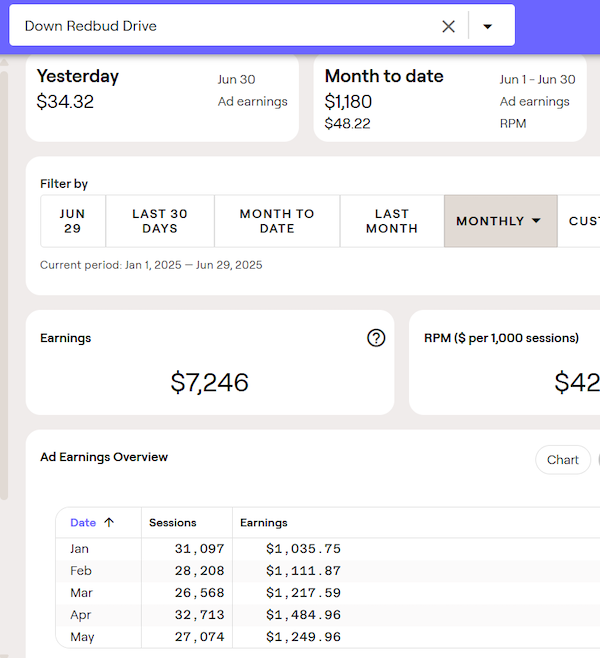The height and width of the screenshot is (658, 600).
Task: Click sessions value 31,097
Action: tap(199, 549)
